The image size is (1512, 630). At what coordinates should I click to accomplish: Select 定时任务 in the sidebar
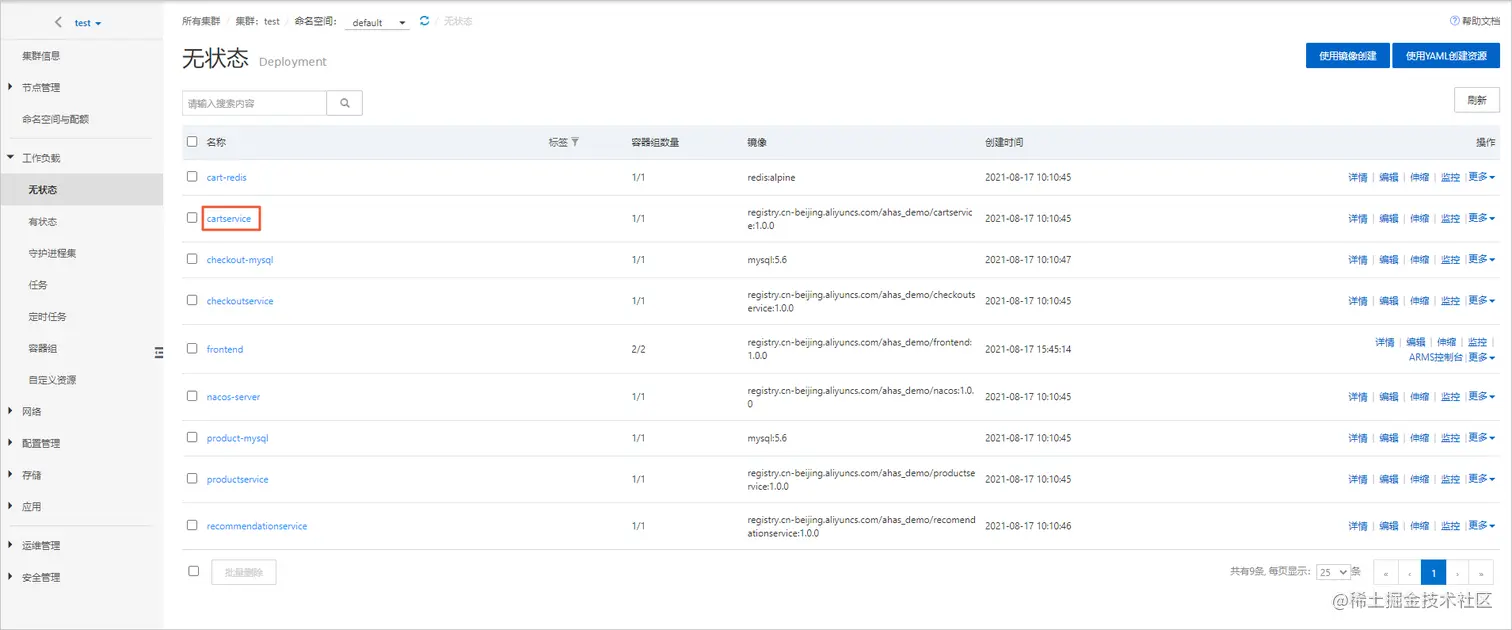[x=47, y=316]
